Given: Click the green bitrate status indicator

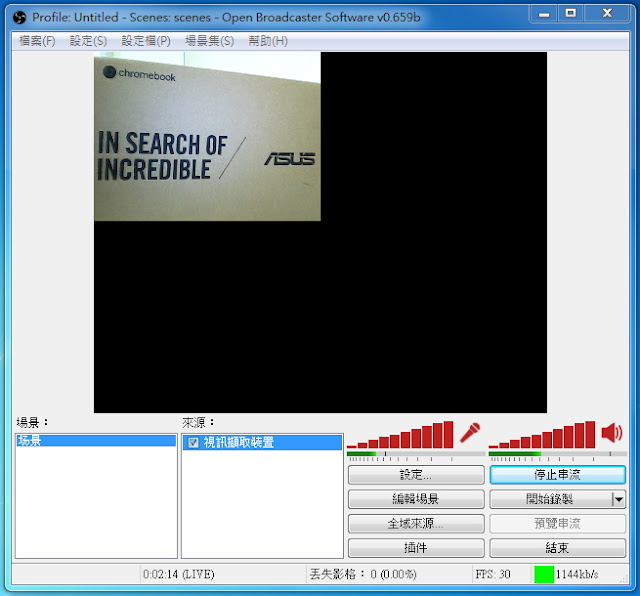Looking at the screenshot, I should click(x=544, y=574).
